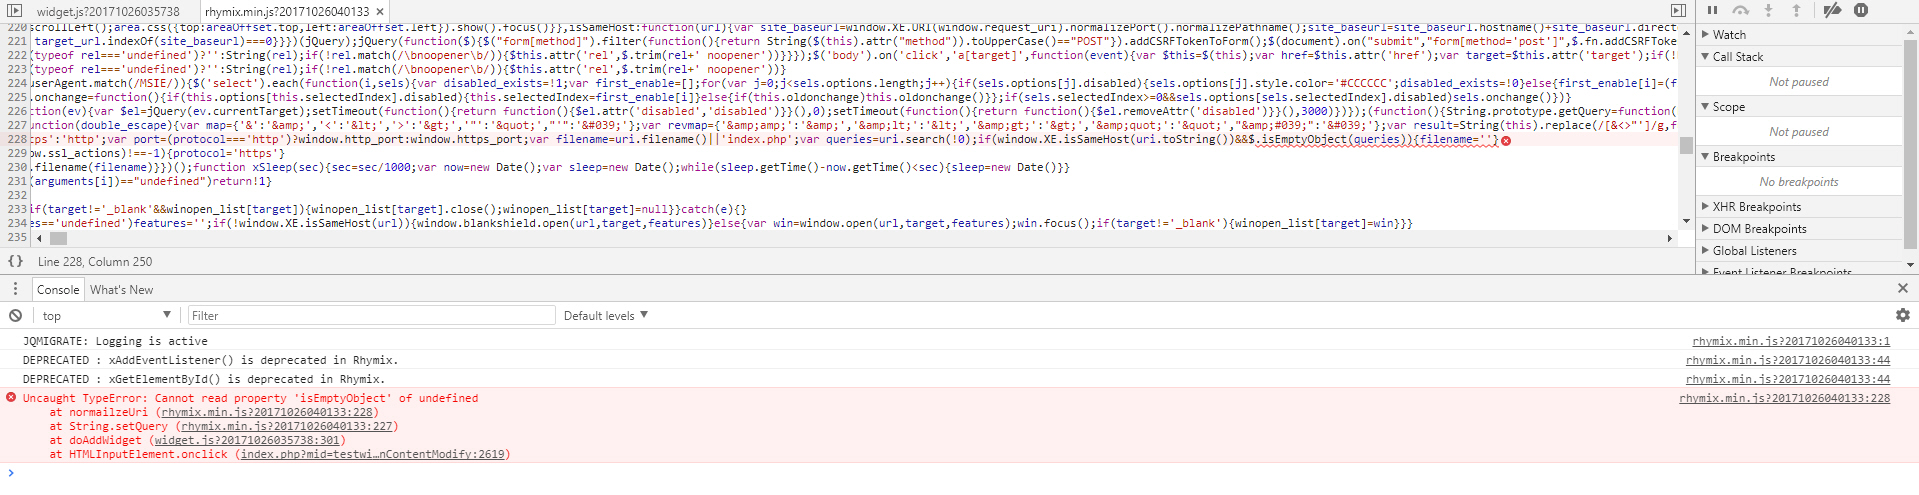
Task: Open console settings gear
Action: coord(1902,315)
